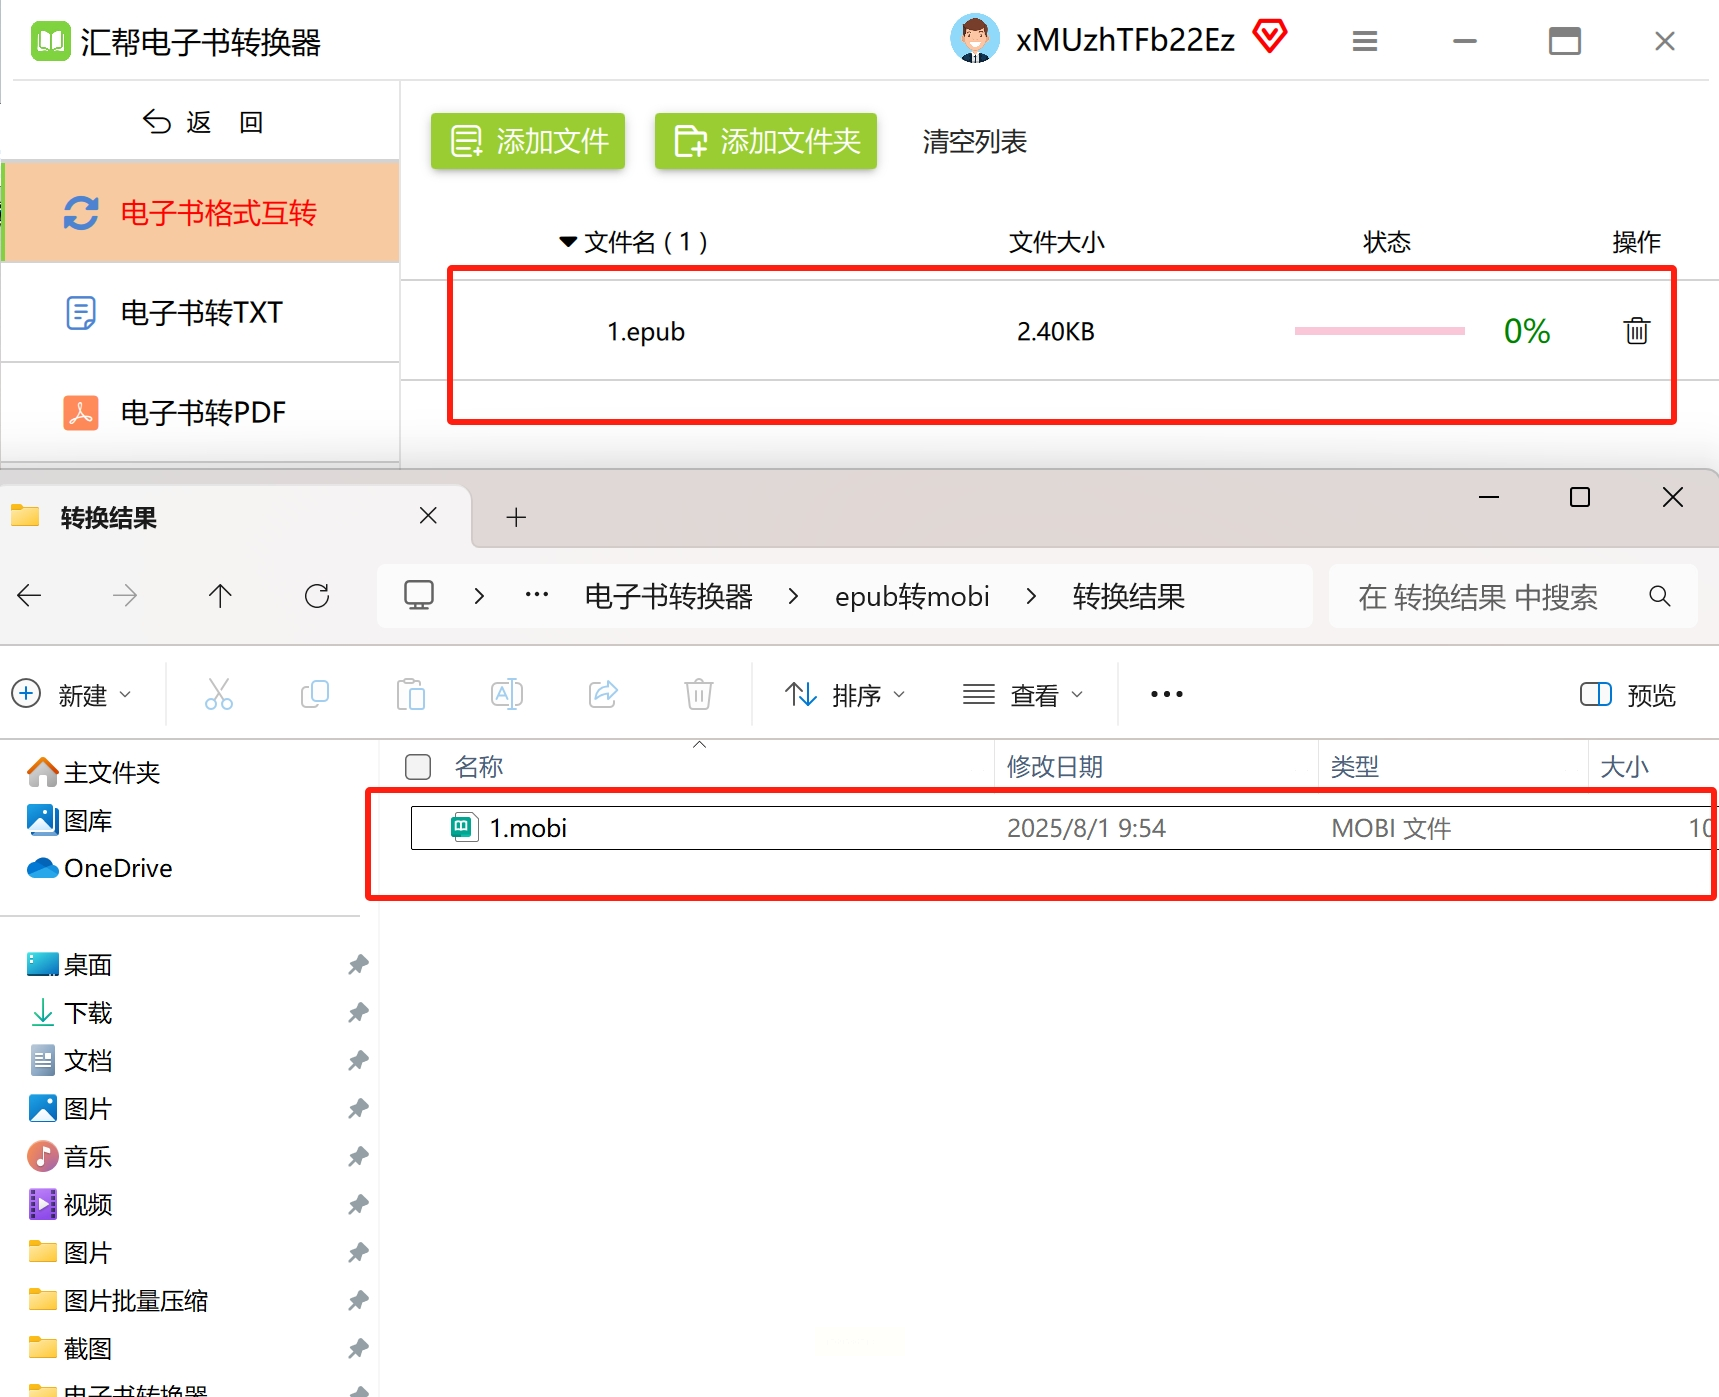Toggle the preview pane button
Screen dimensions: 1719x1397
click(x=1627, y=694)
